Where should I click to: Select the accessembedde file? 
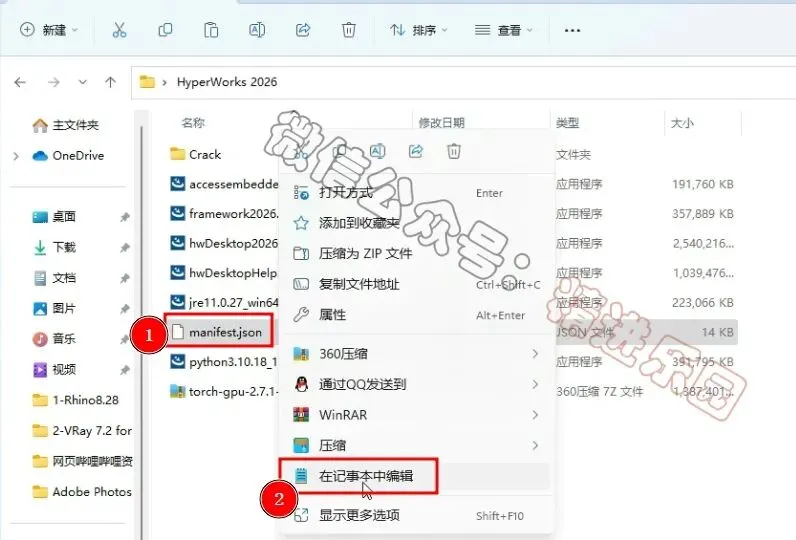(x=224, y=184)
